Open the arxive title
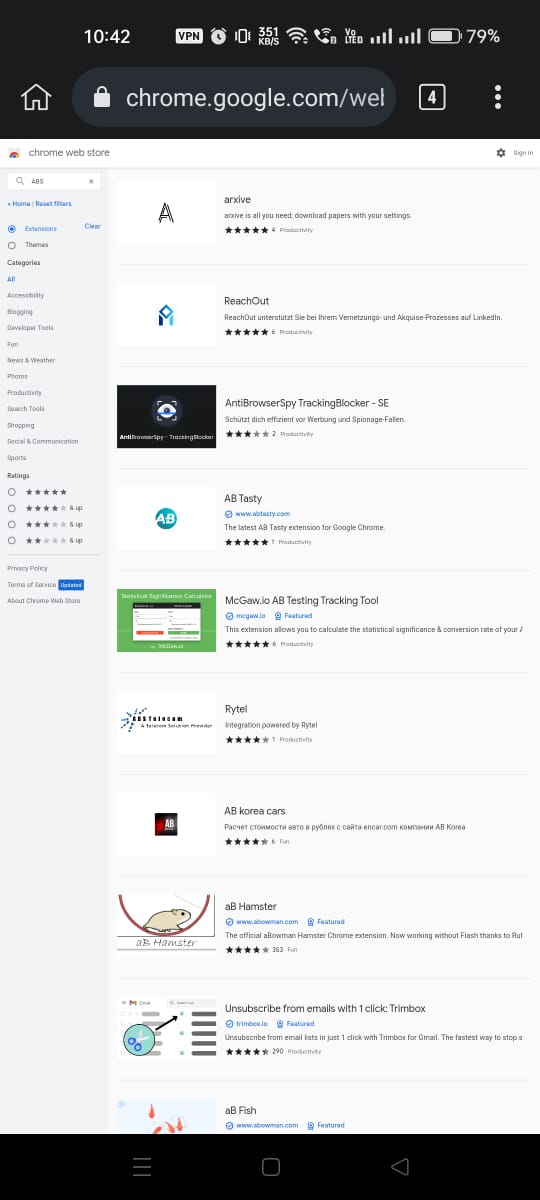This screenshot has width=540, height=1200. tap(238, 200)
